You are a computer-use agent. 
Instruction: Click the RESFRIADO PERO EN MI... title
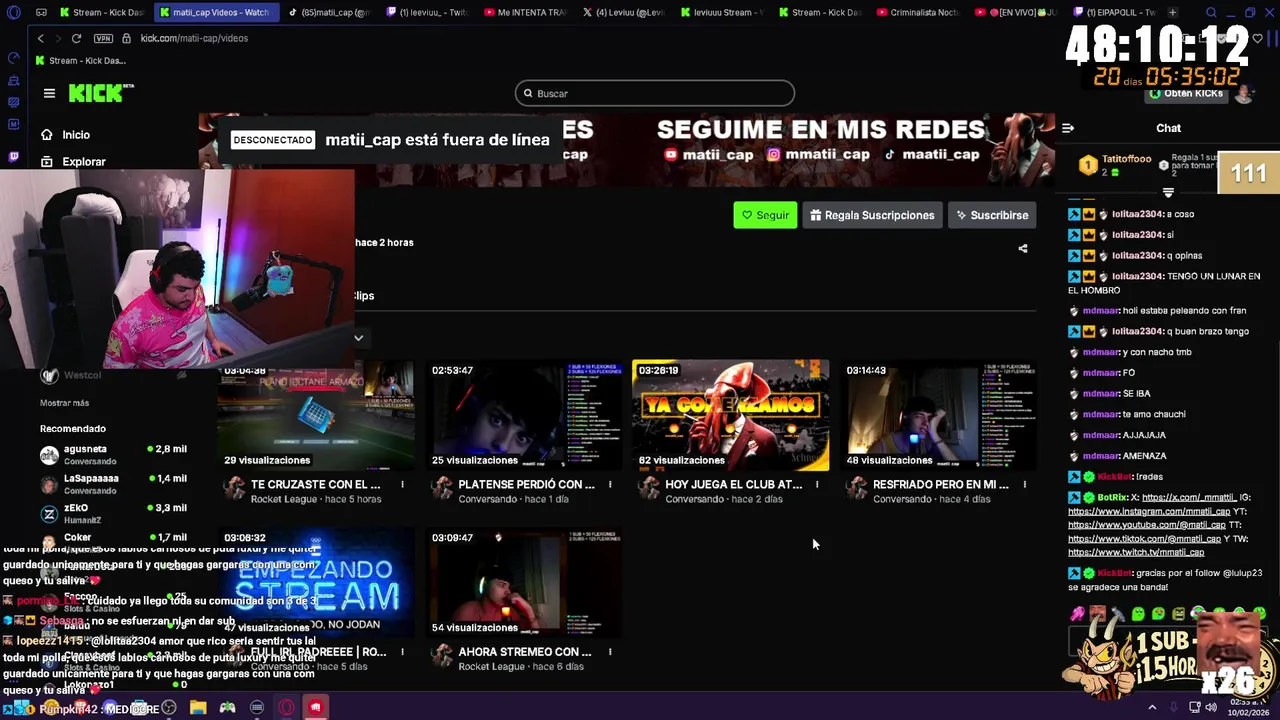[941, 484]
